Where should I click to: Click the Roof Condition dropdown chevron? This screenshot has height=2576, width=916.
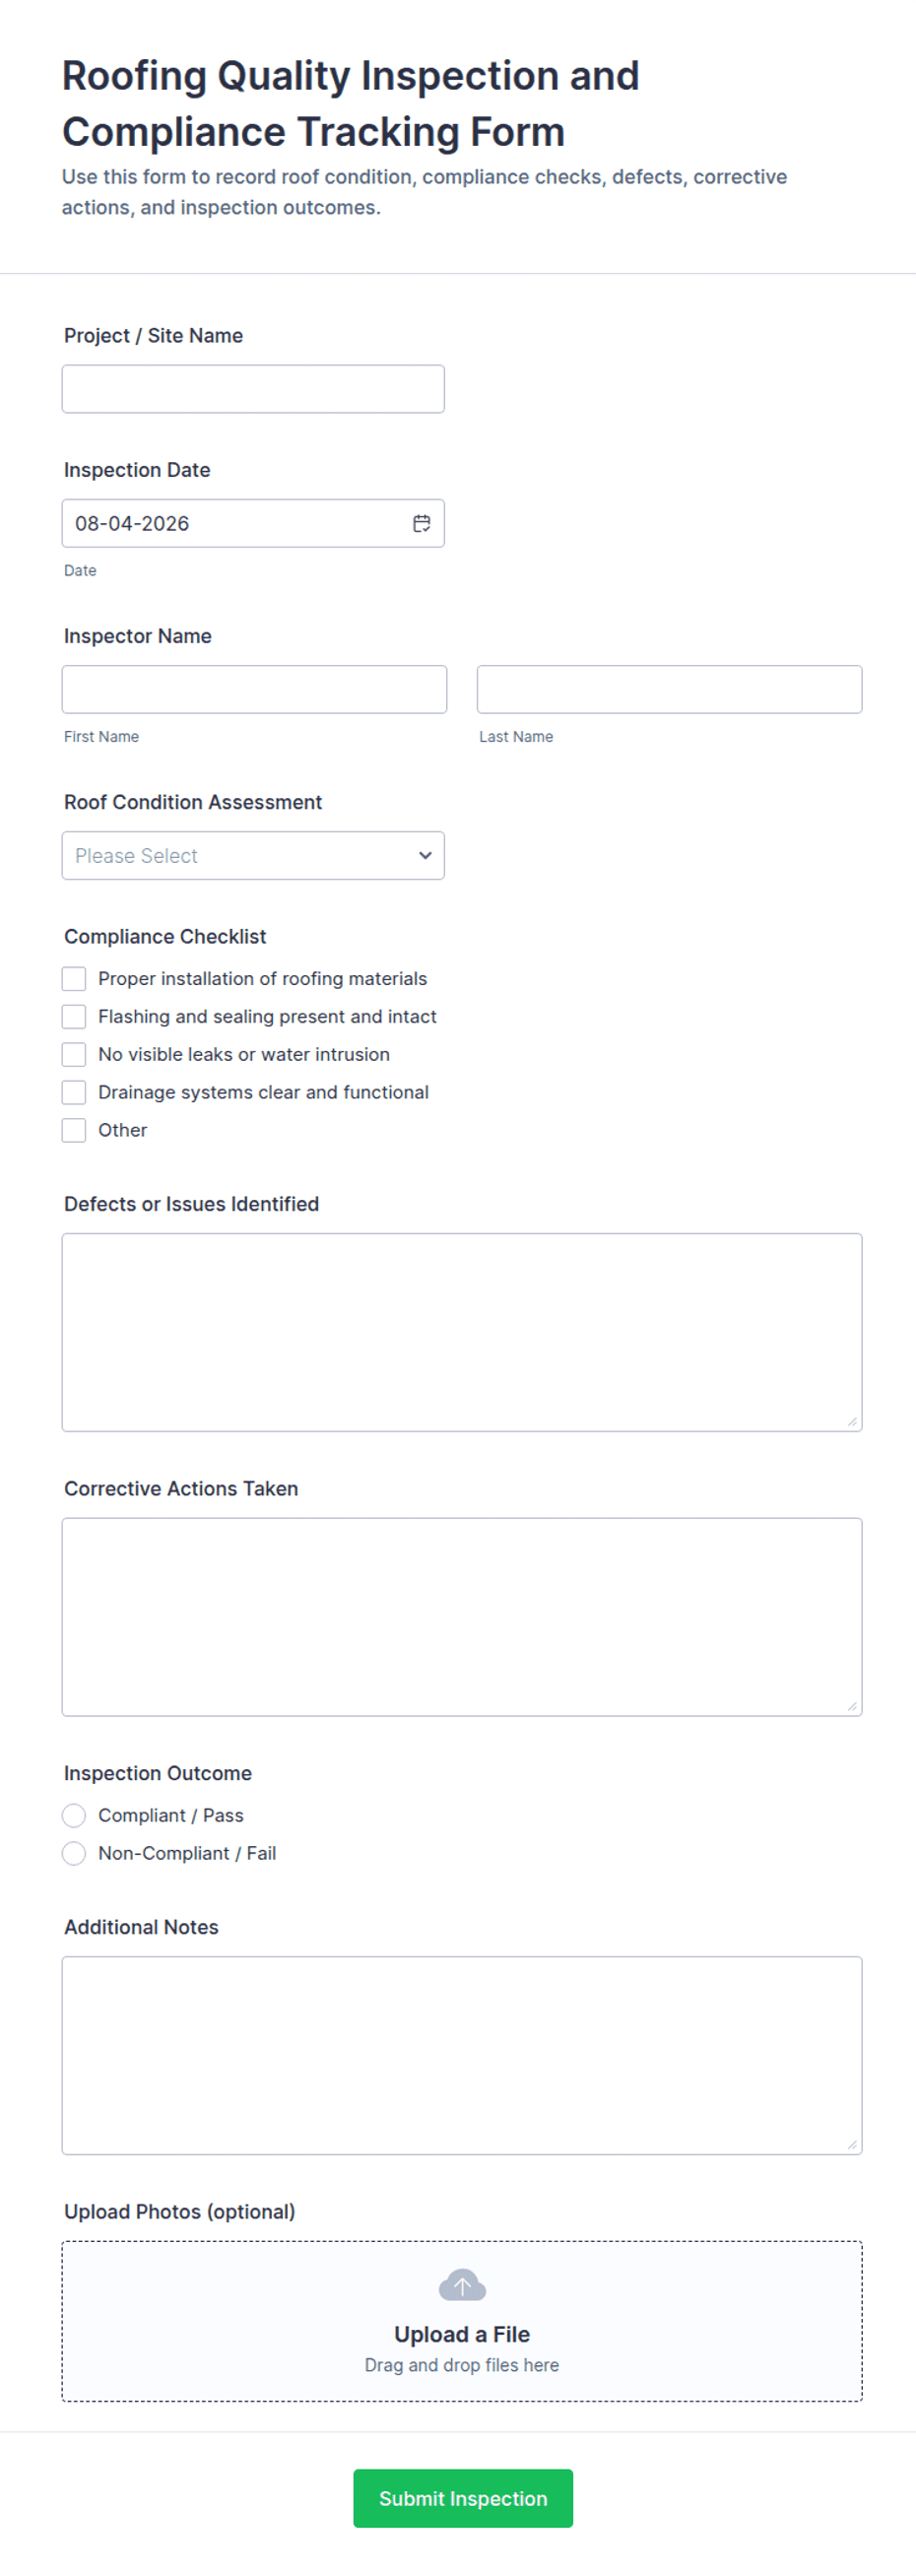click(425, 856)
